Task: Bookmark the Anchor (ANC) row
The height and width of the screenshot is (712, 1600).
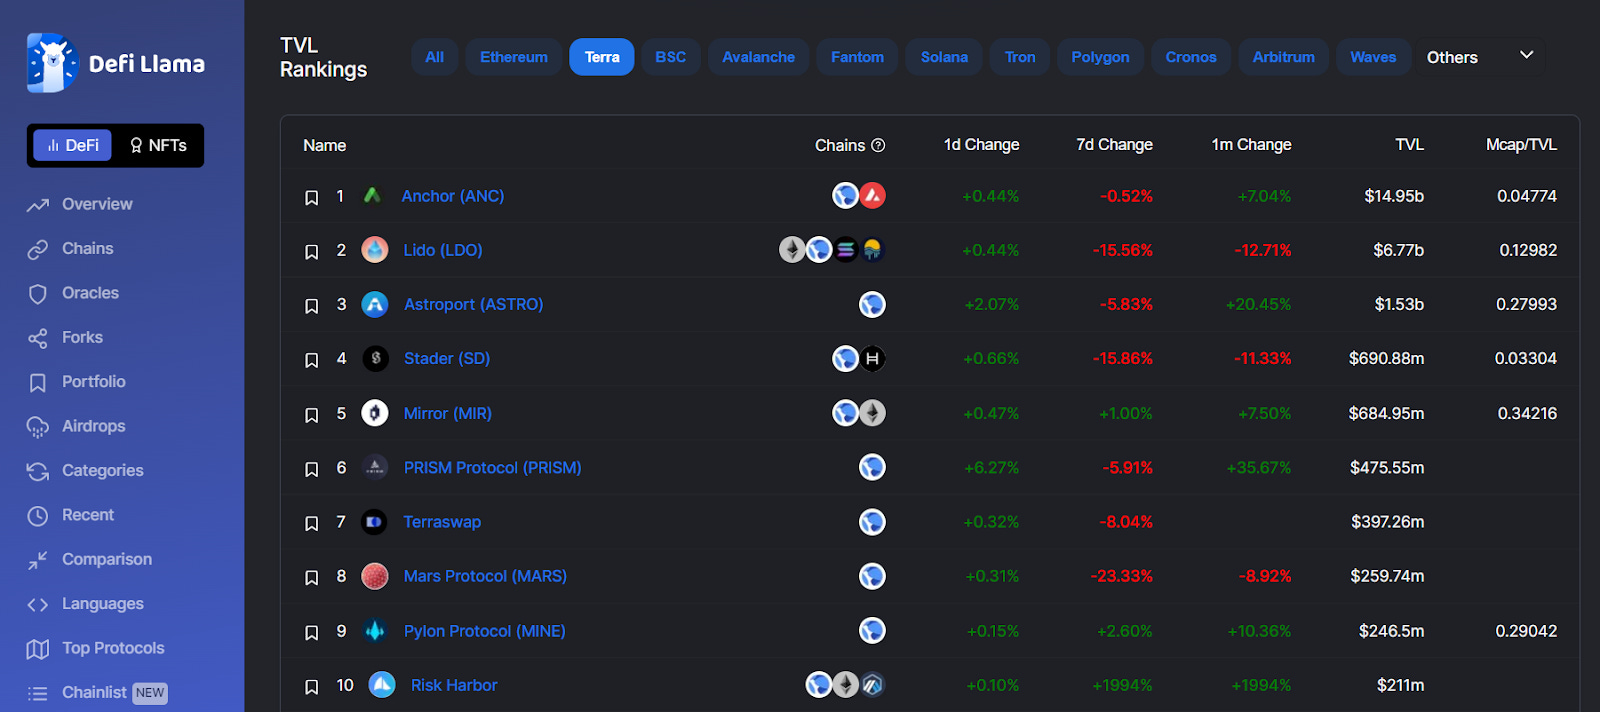Action: point(312,198)
